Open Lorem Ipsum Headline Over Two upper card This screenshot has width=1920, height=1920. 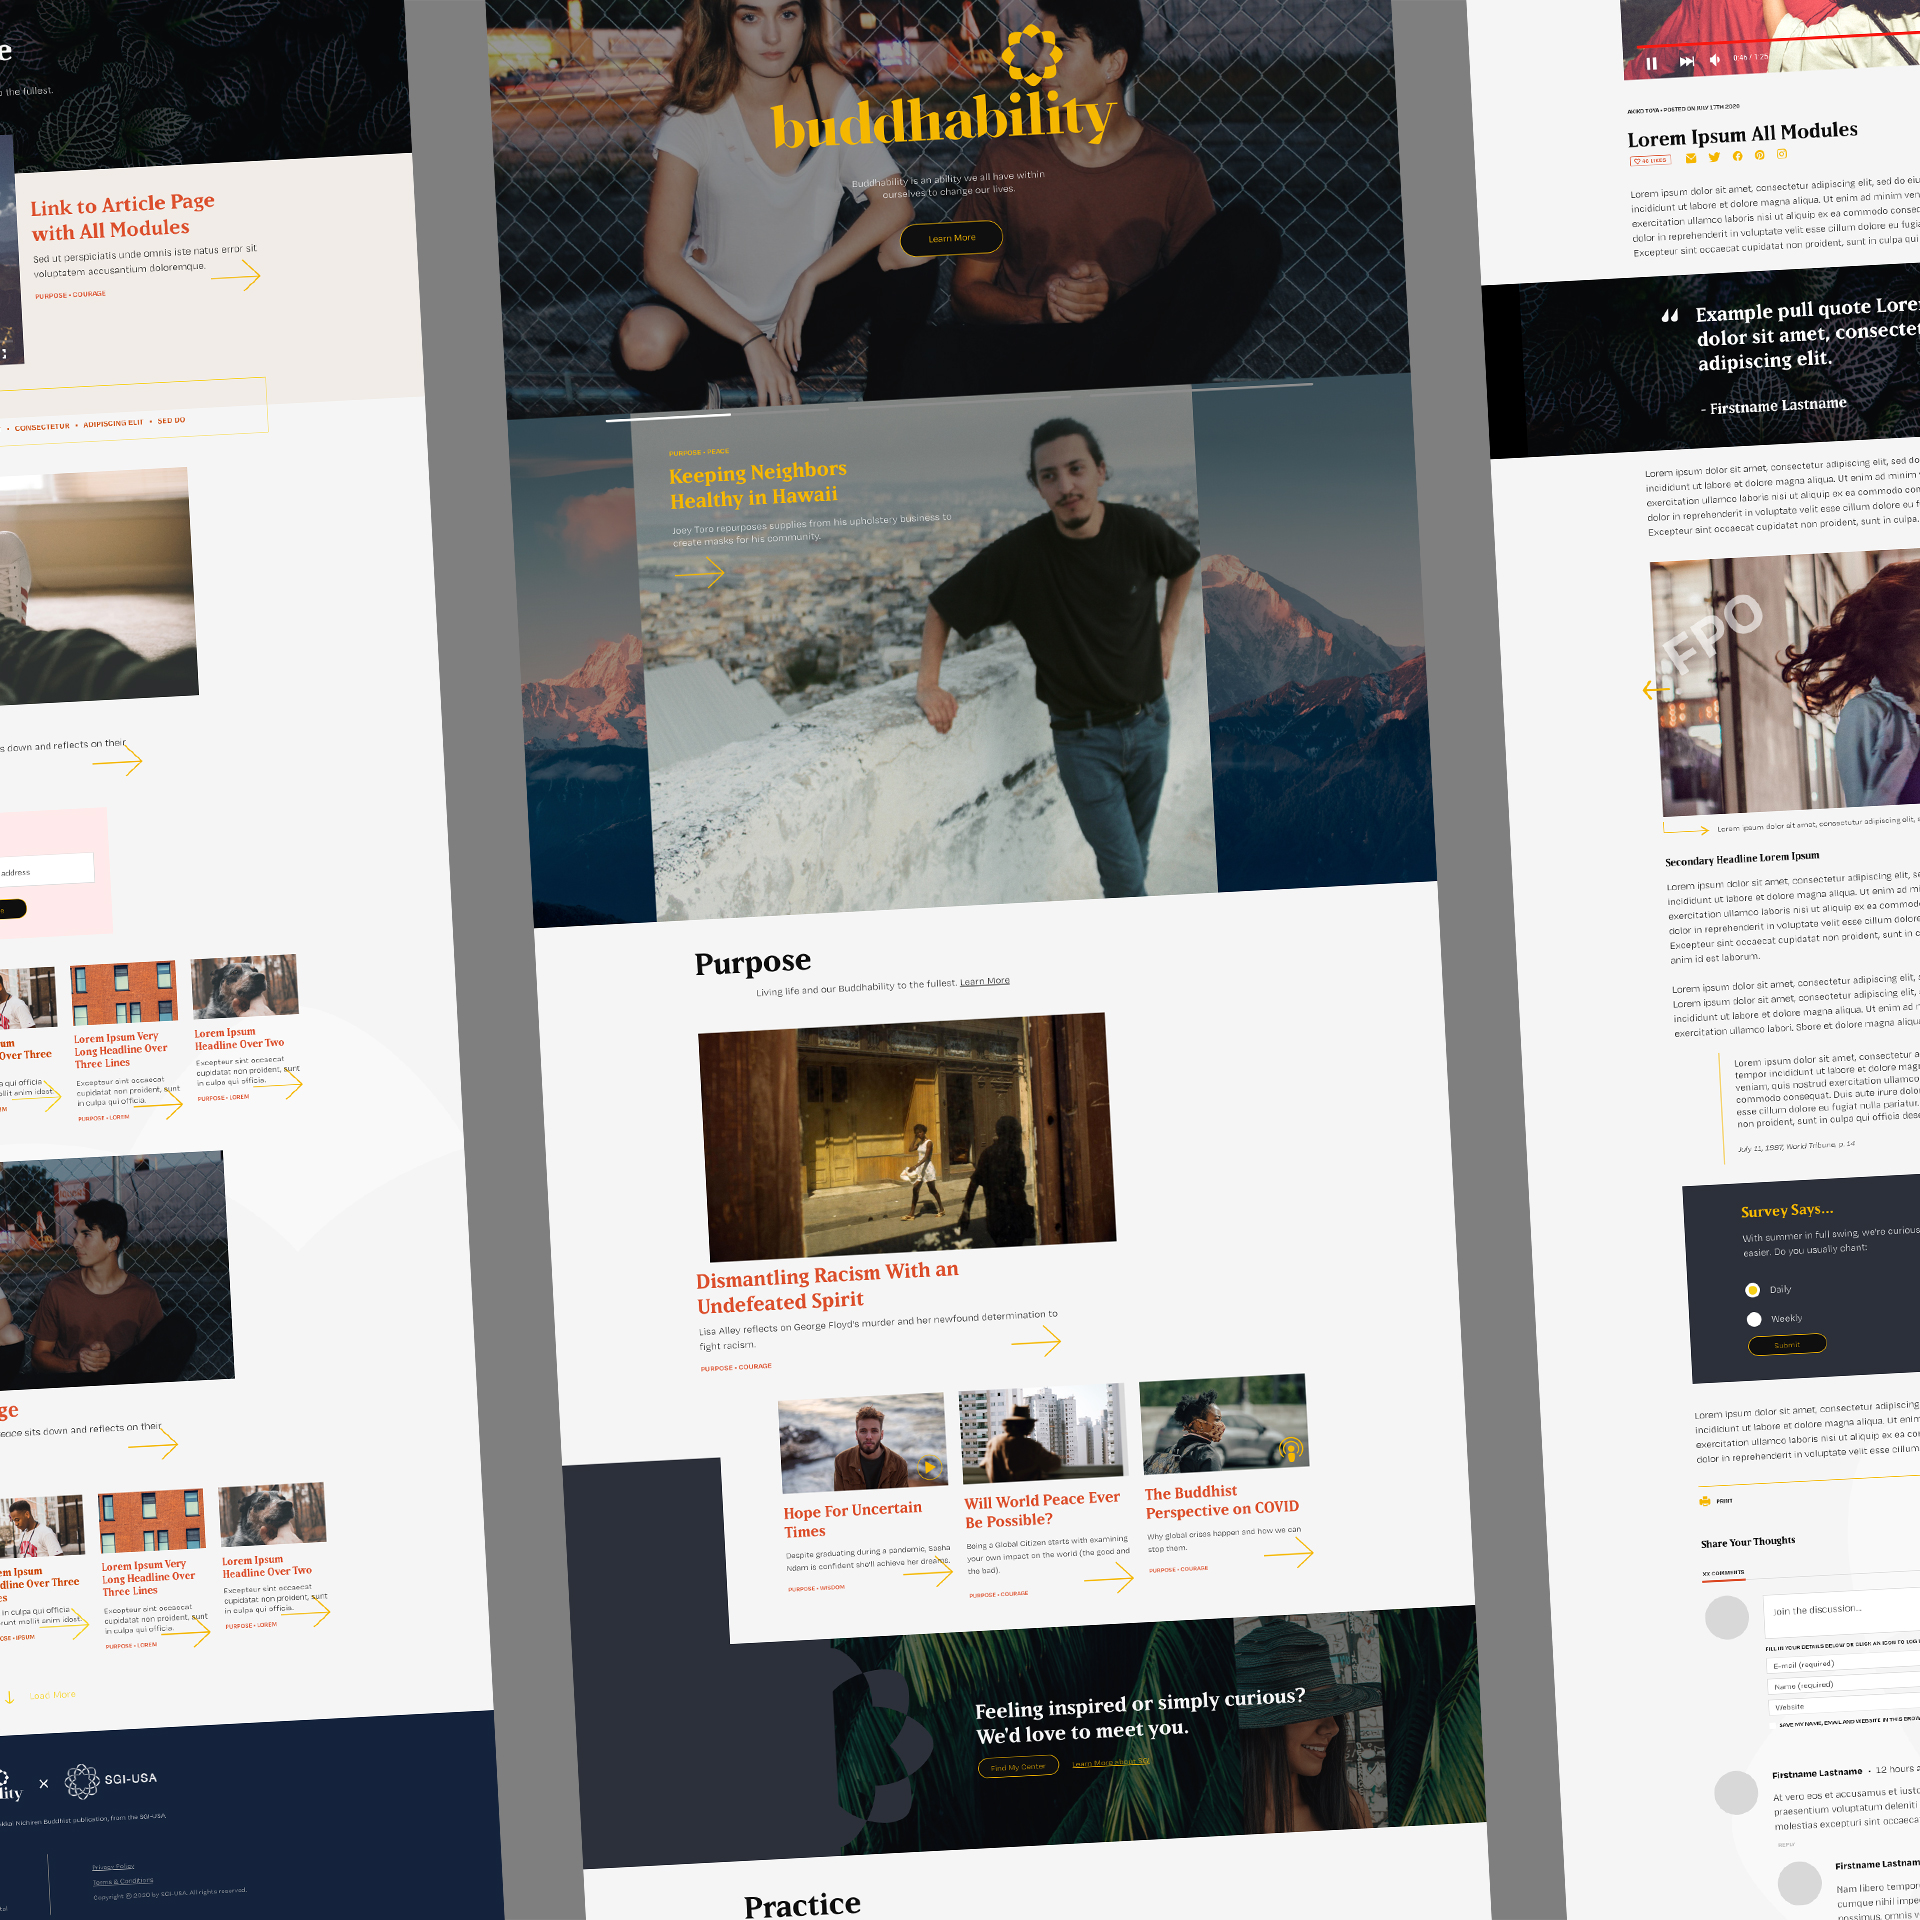pos(239,1038)
